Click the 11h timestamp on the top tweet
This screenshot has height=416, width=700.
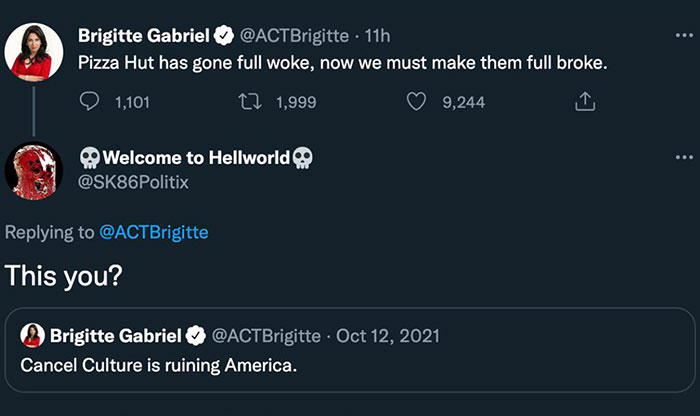click(x=376, y=37)
